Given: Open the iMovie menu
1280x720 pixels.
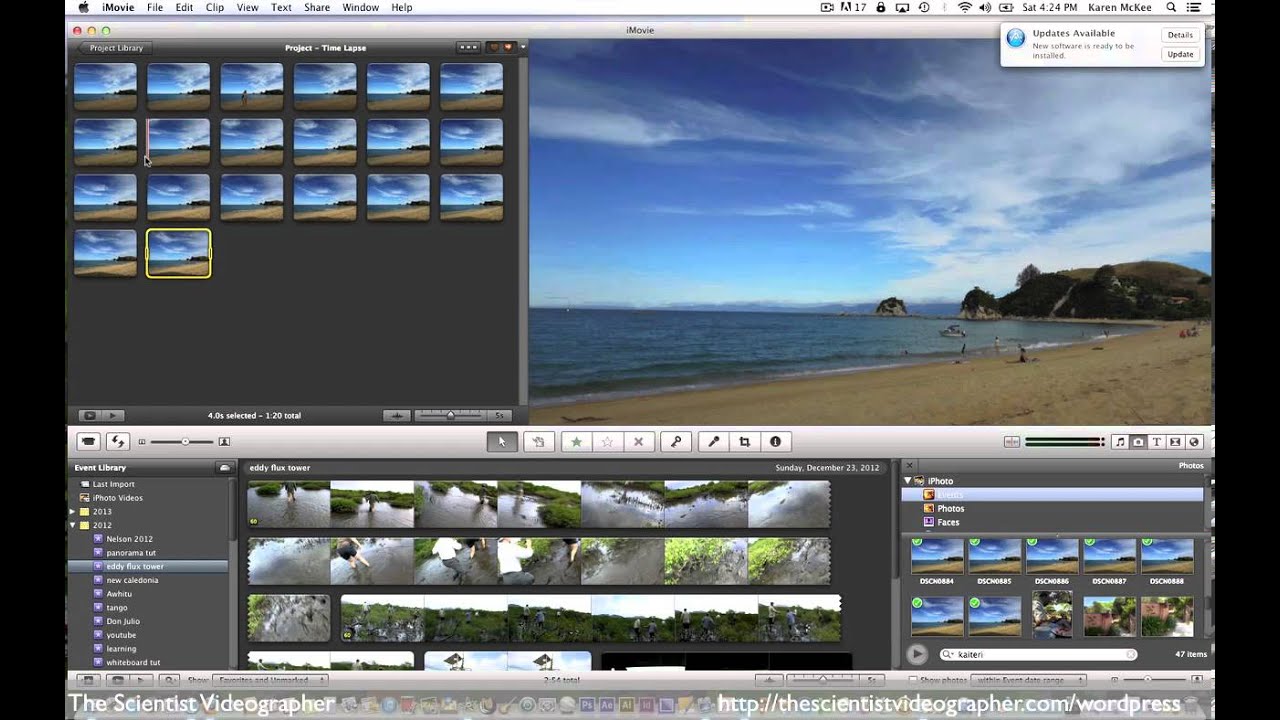Looking at the screenshot, I should tap(118, 7).
